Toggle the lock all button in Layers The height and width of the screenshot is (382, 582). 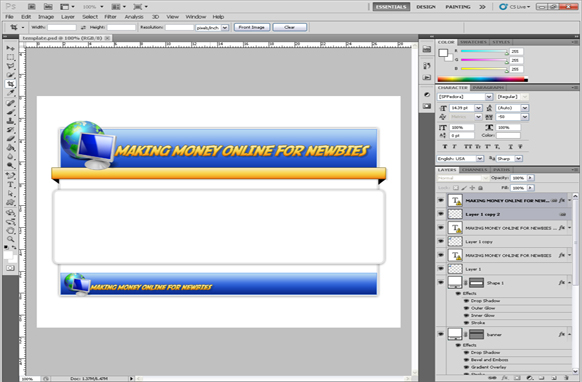(x=480, y=188)
